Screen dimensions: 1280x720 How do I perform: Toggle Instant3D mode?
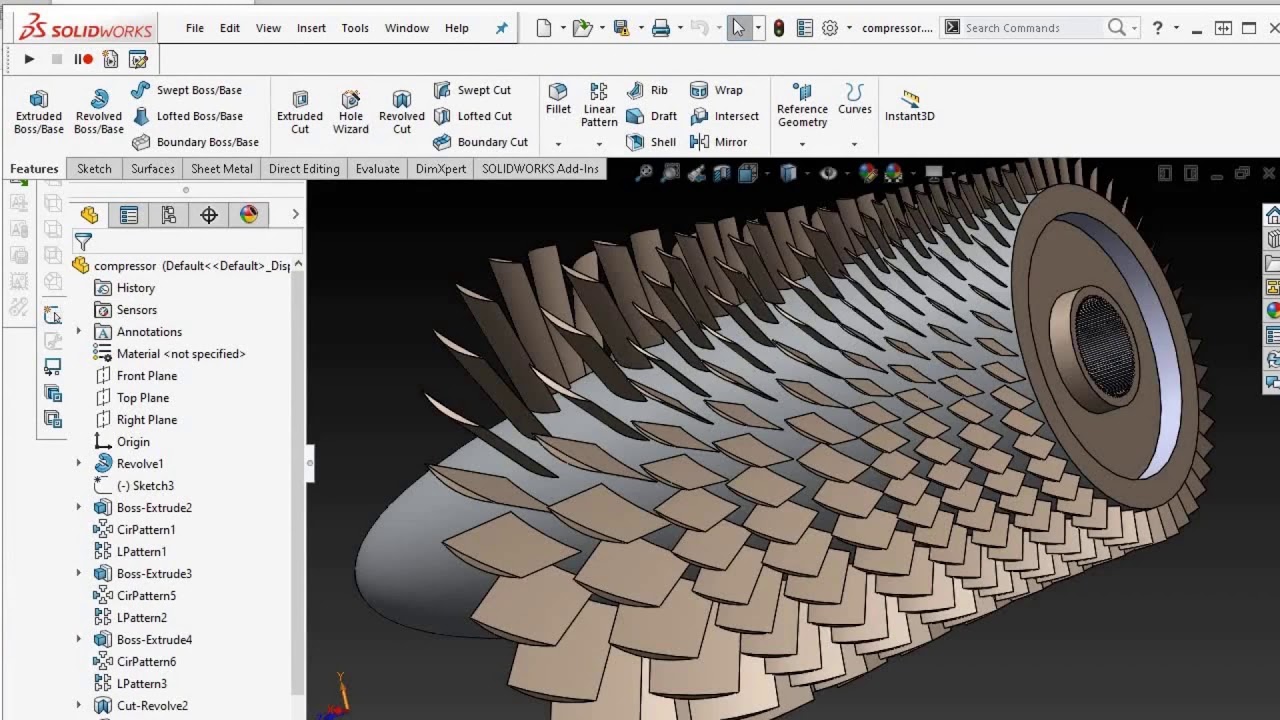click(910, 105)
